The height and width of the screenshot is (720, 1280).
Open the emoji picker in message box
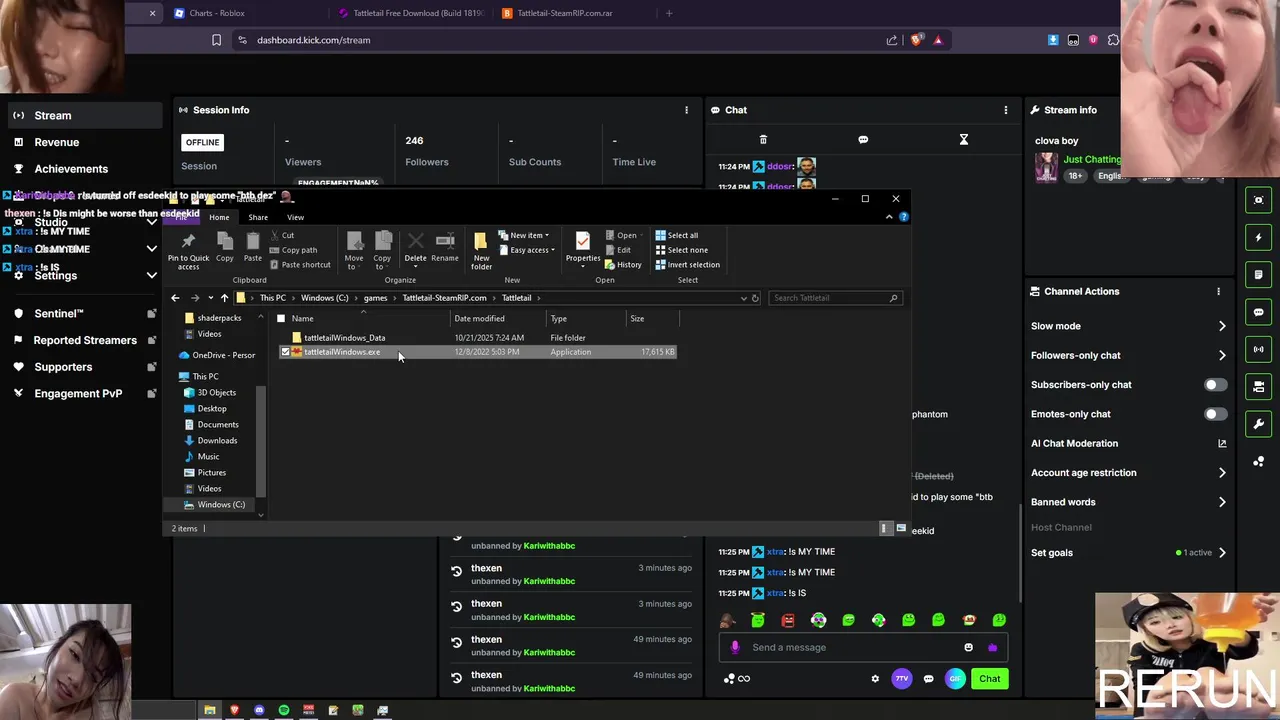pyautogui.click(x=968, y=647)
